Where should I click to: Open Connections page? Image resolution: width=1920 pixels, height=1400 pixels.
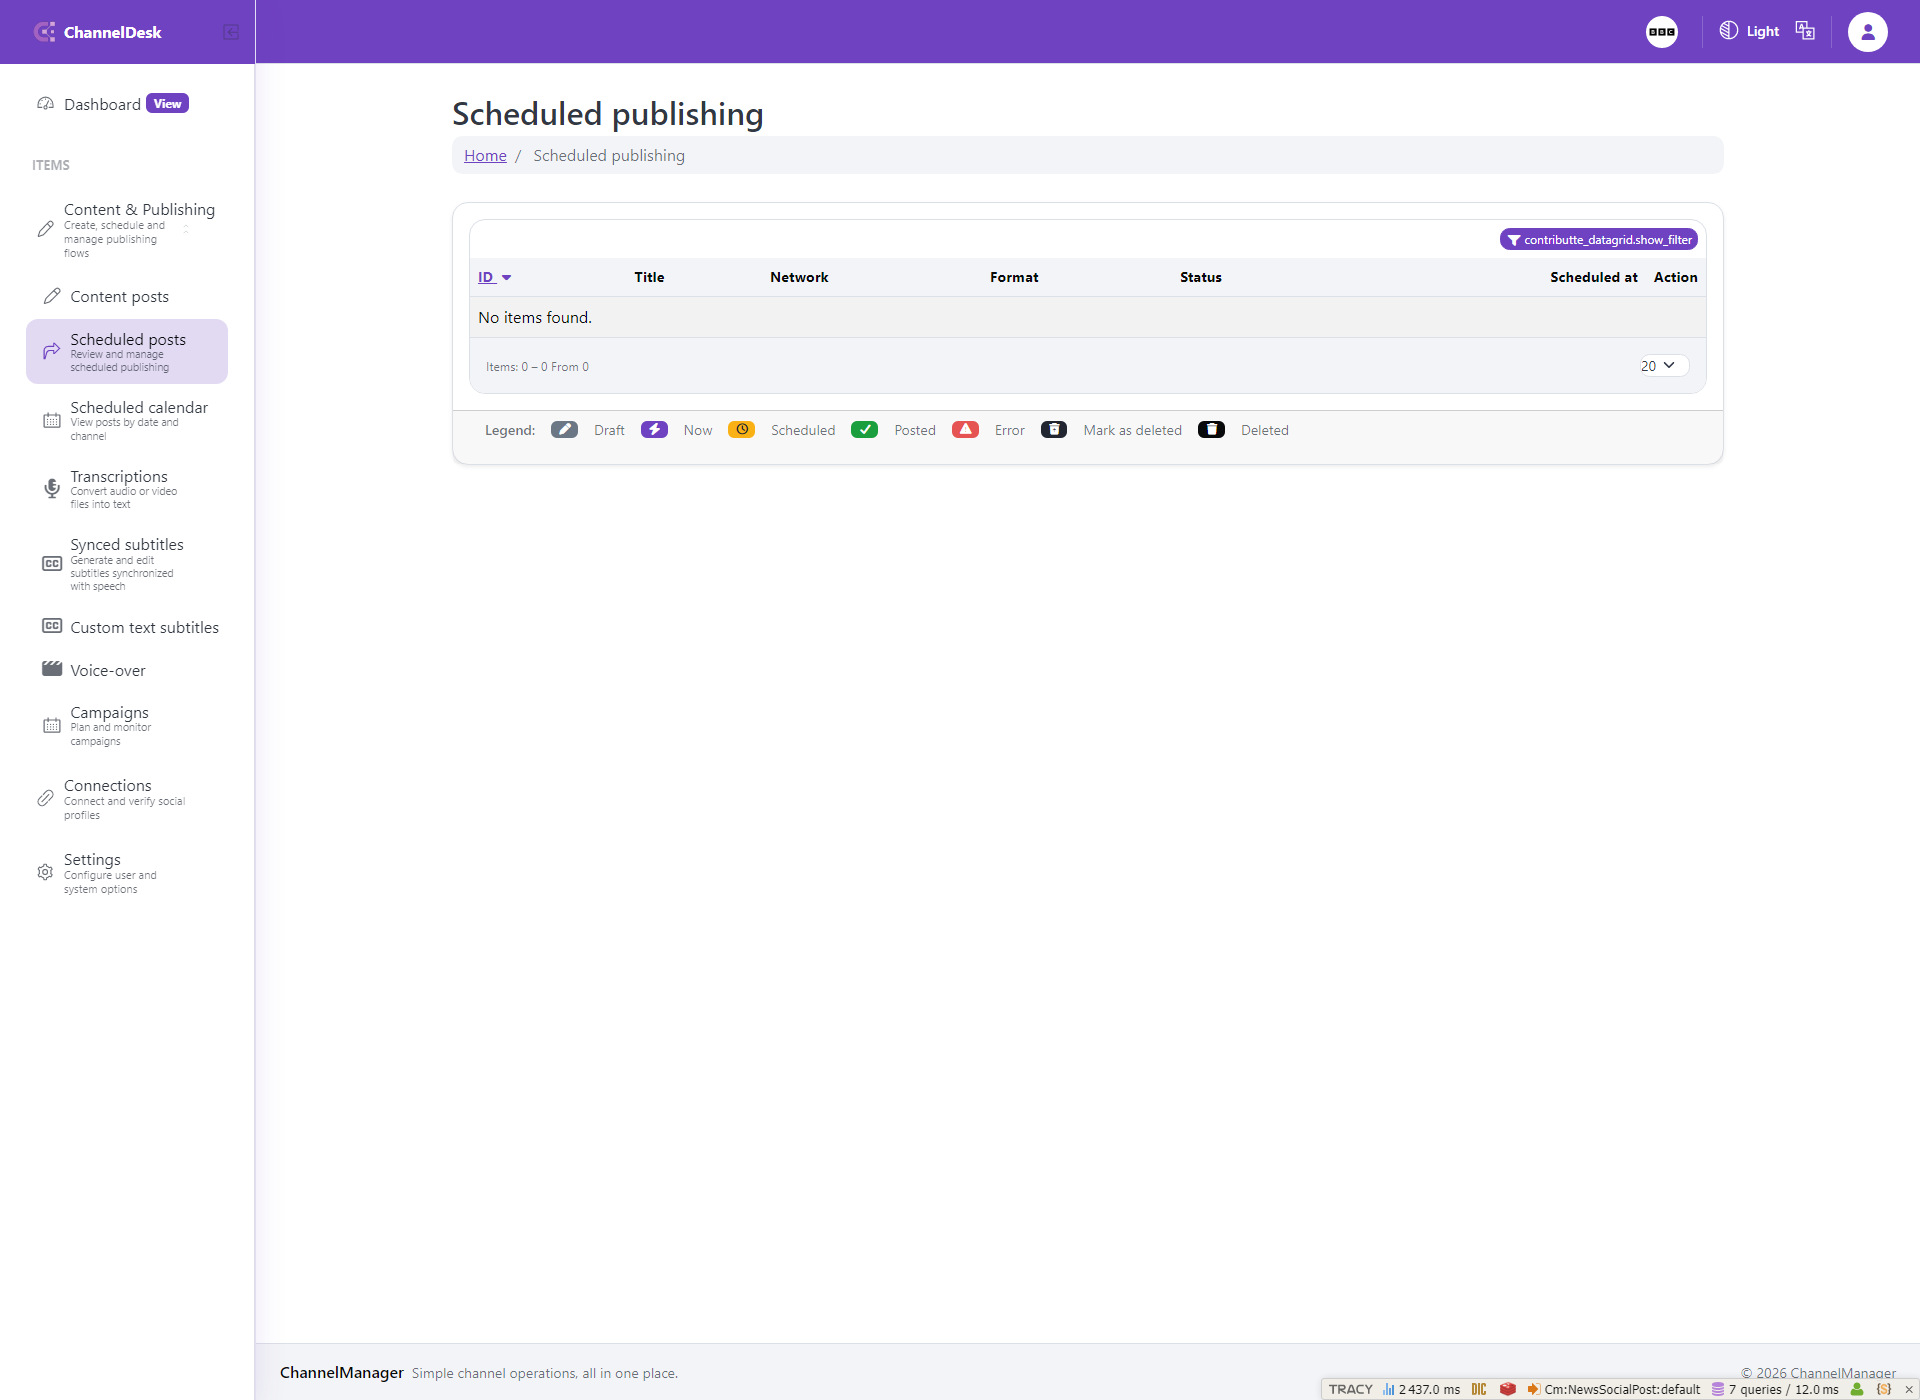tap(127, 799)
